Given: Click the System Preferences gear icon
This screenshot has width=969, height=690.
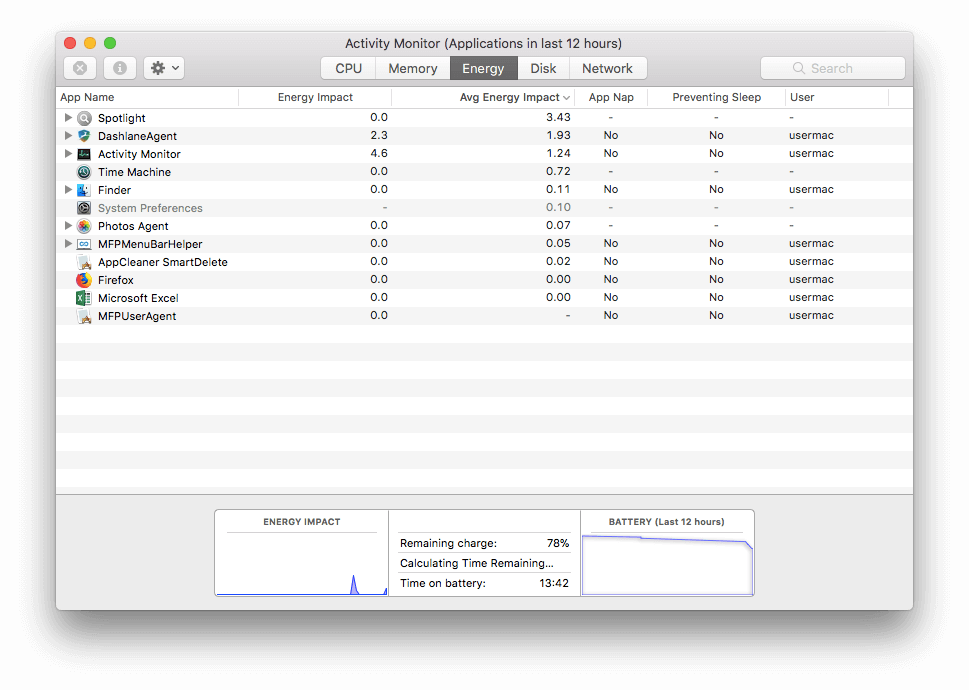Looking at the screenshot, I should click(84, 208).
